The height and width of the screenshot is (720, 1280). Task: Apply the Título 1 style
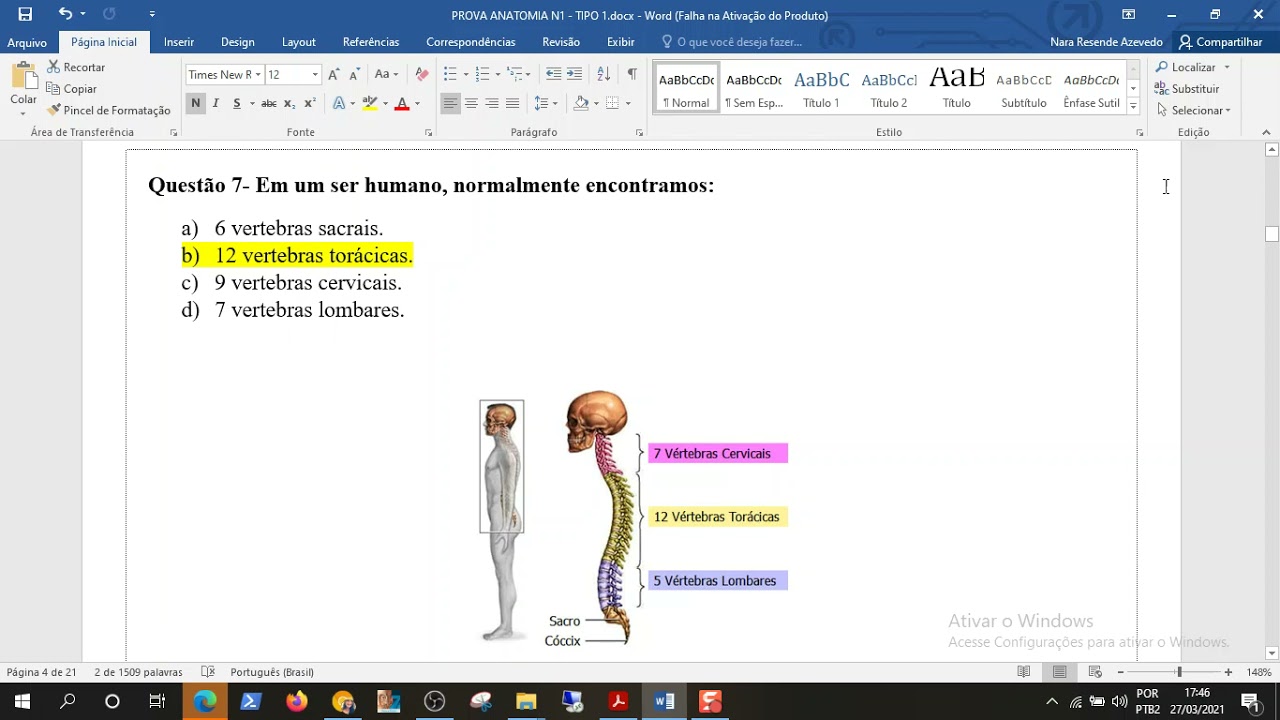tap(821, 88)
